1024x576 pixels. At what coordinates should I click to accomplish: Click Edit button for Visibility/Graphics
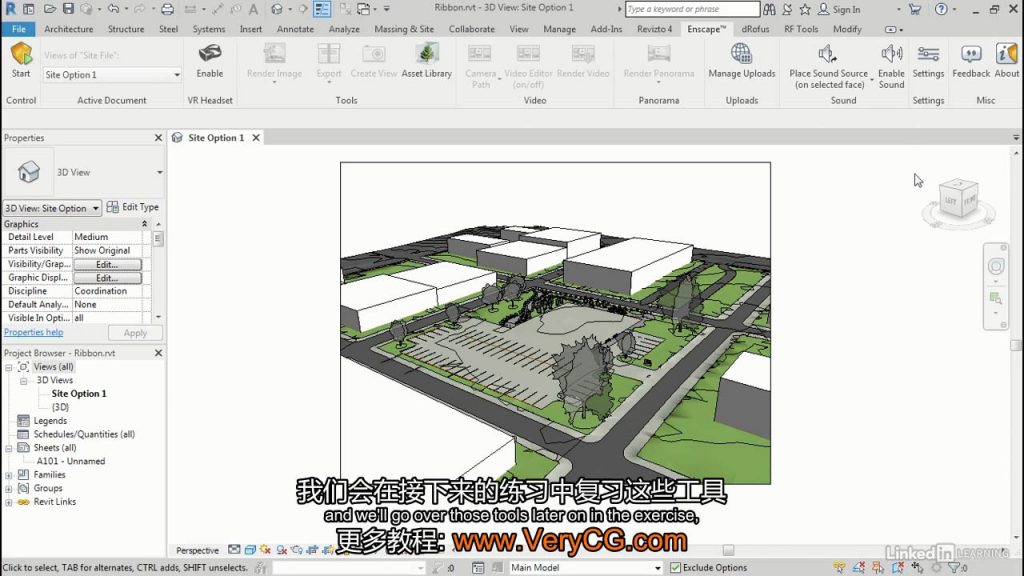point(107,264)
